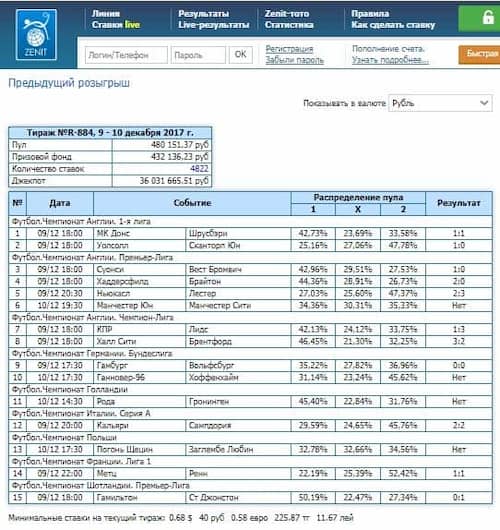Open Live-результаты page
The image size is (500, 530).
coord(214,25)
